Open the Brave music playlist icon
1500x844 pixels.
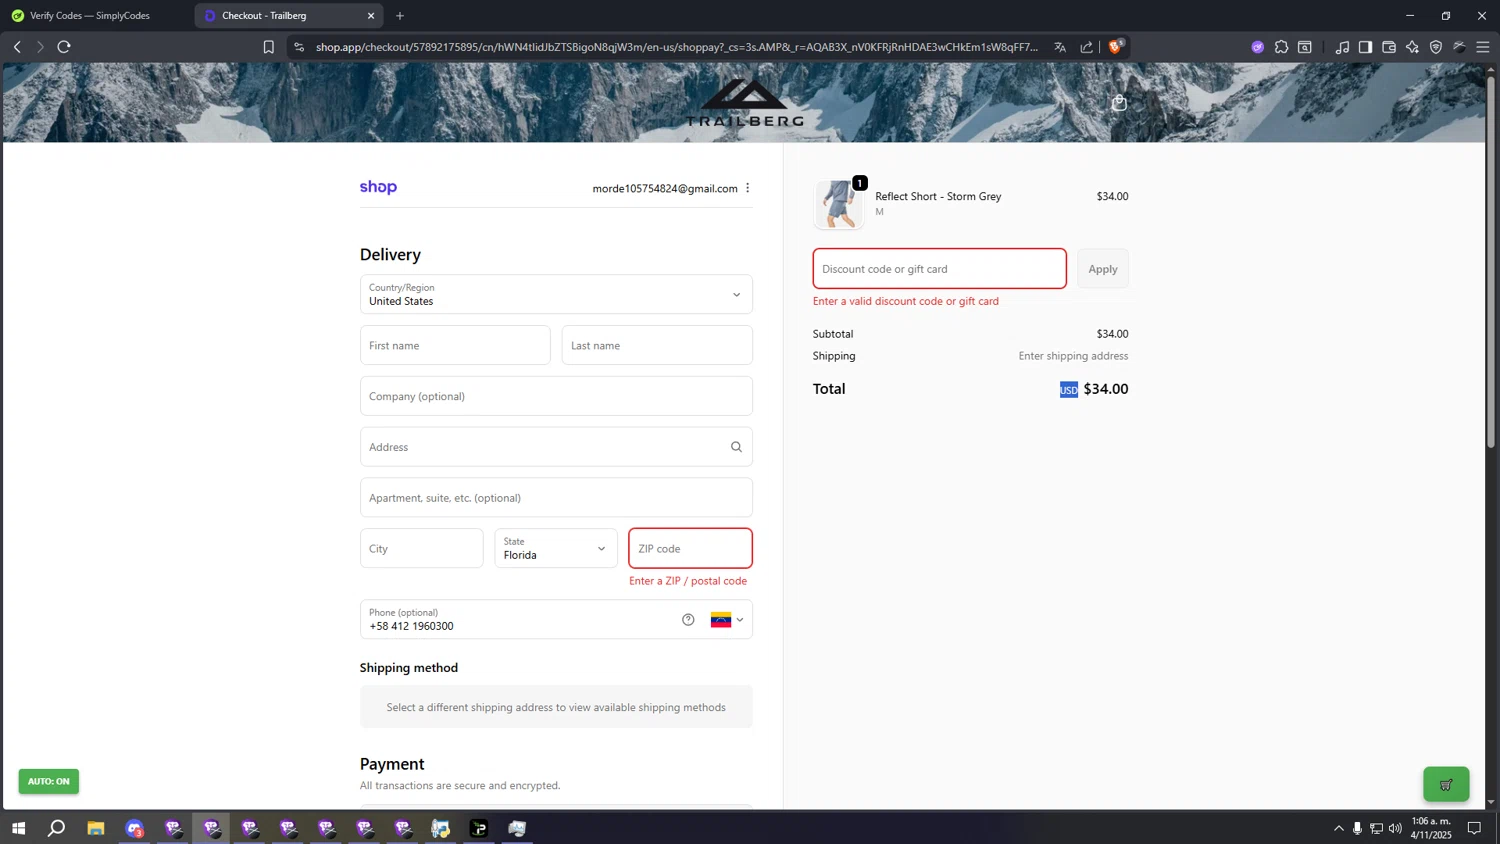(1342, 47)
